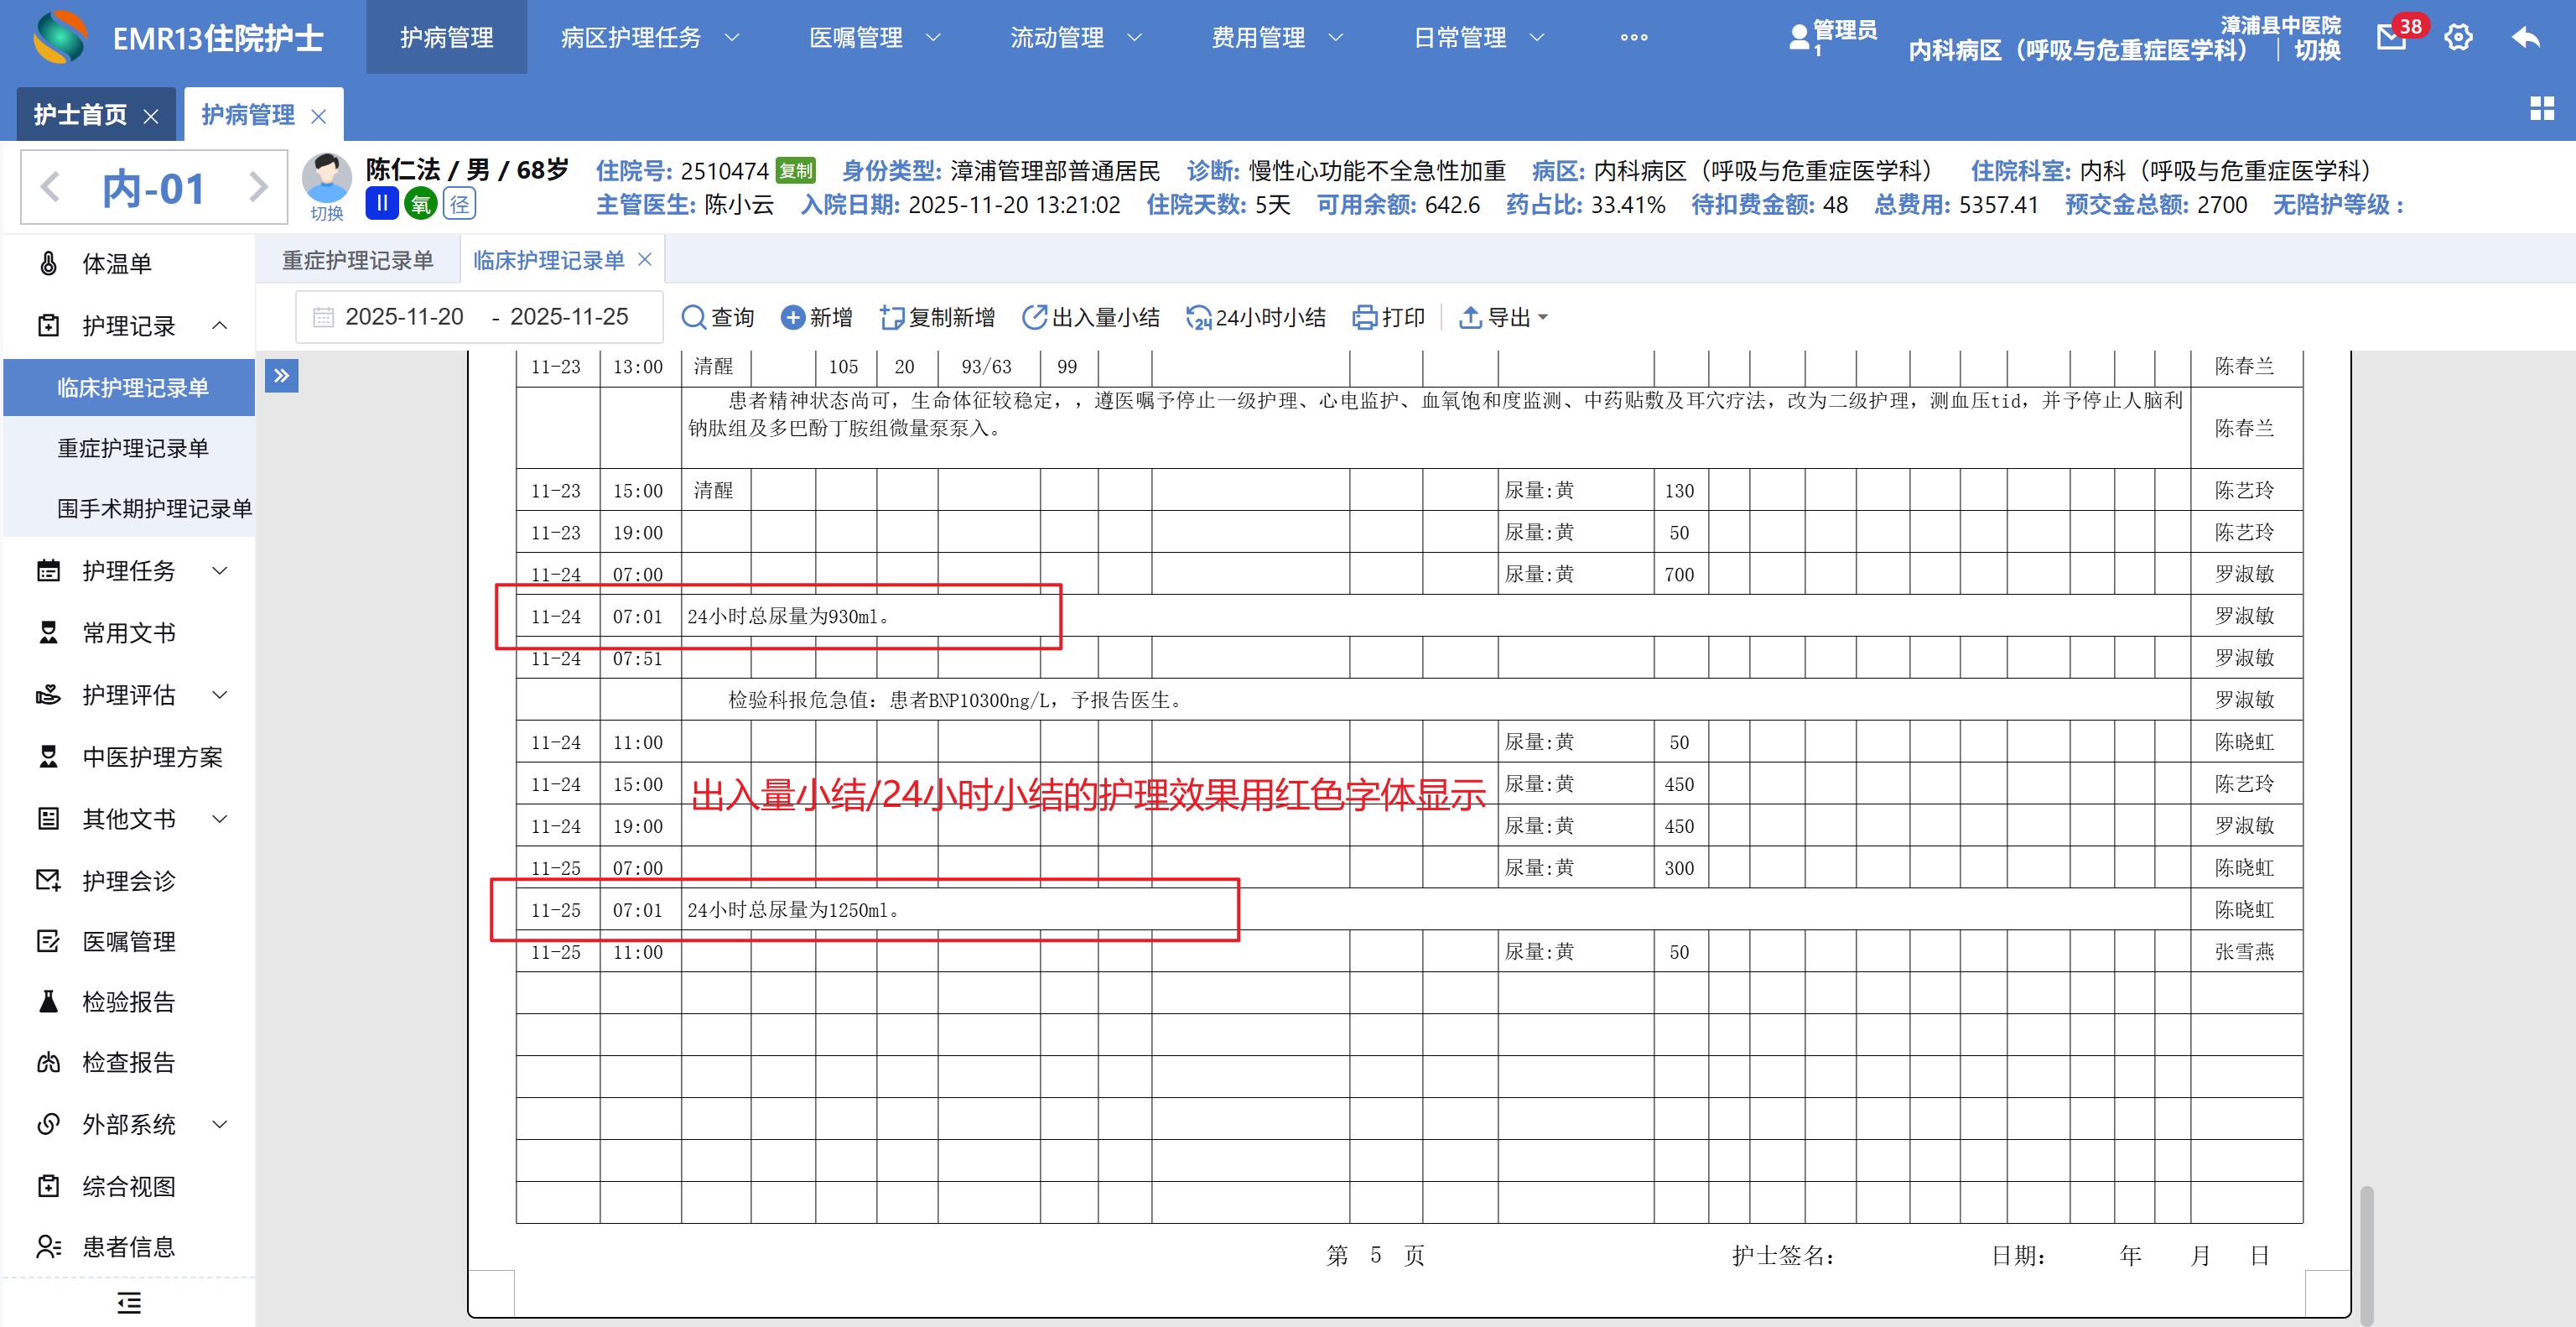Viewport: 2576px width, 1327px height.
Task: Go to next patient bed arrow
Action: pyautogui.click(x=259, y=187)
